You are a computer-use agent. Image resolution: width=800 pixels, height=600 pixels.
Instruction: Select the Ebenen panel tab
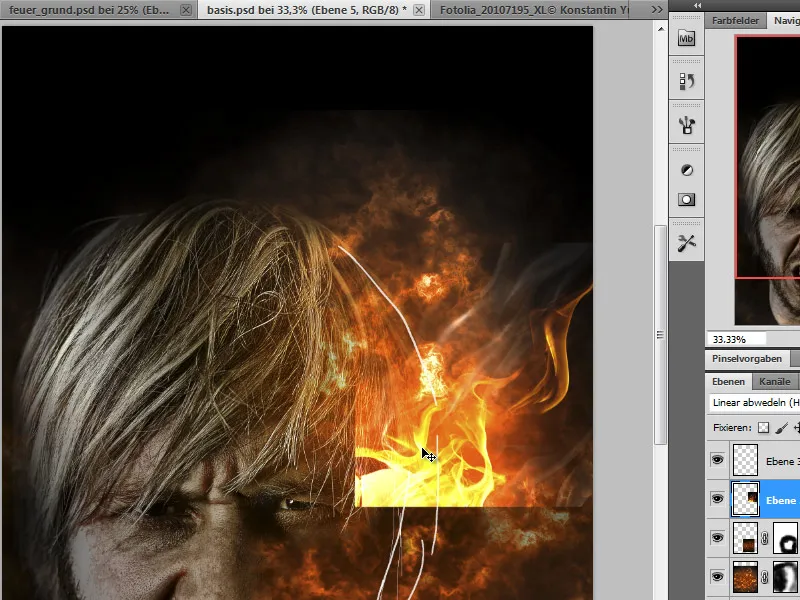pyautogui.click(x=728, y=382)
